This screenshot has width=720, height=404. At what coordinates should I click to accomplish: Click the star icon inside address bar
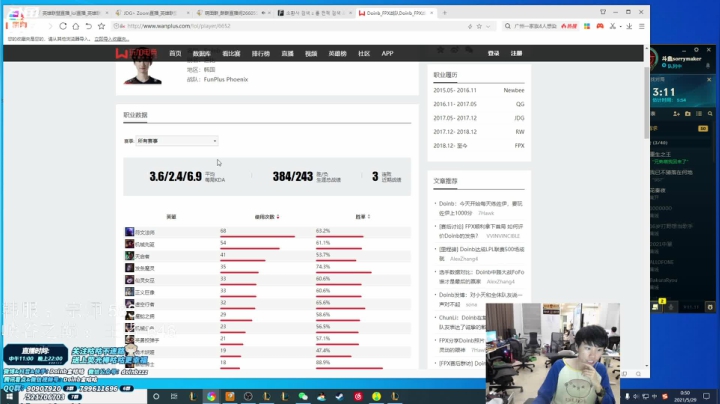tap(479, 26)
